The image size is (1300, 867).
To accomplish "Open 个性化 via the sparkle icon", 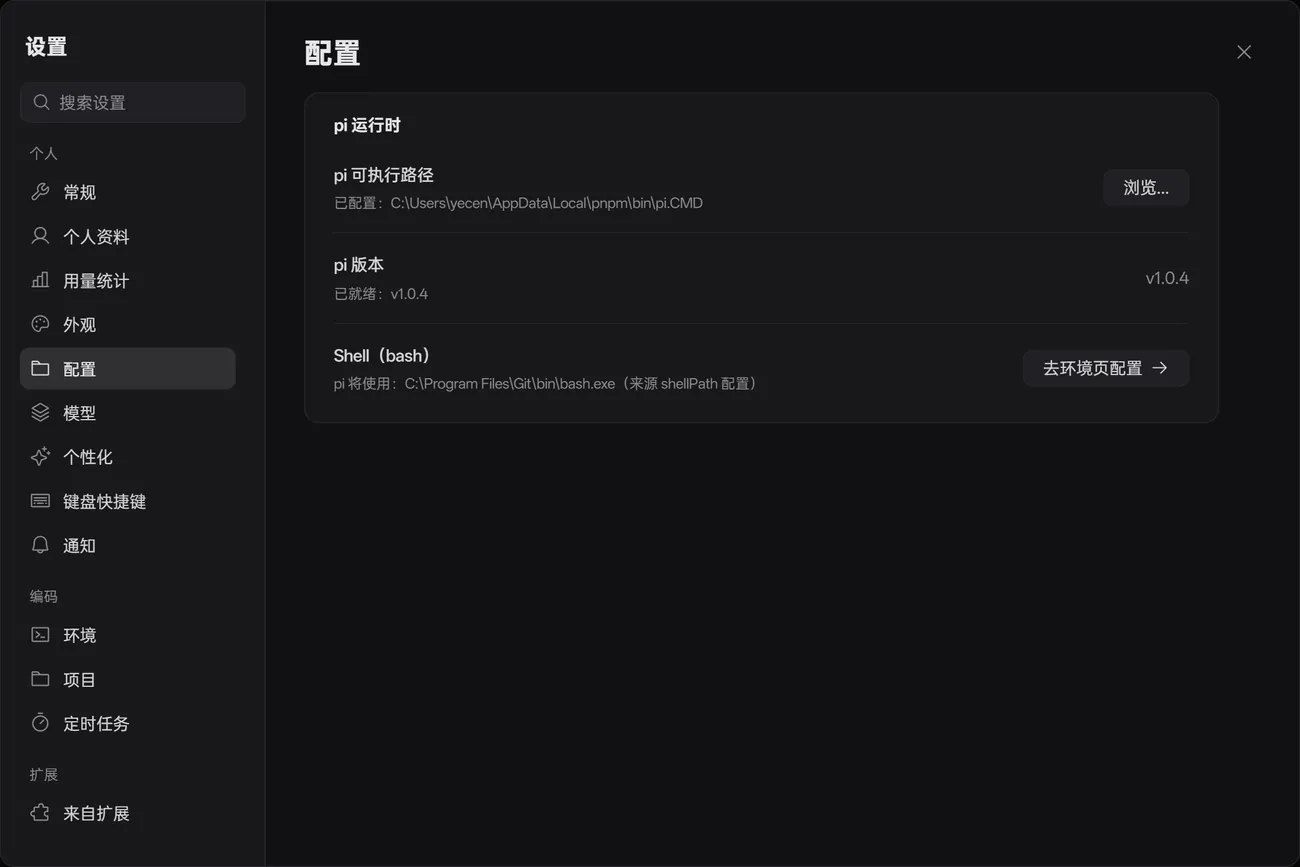I will coord(40,456).
